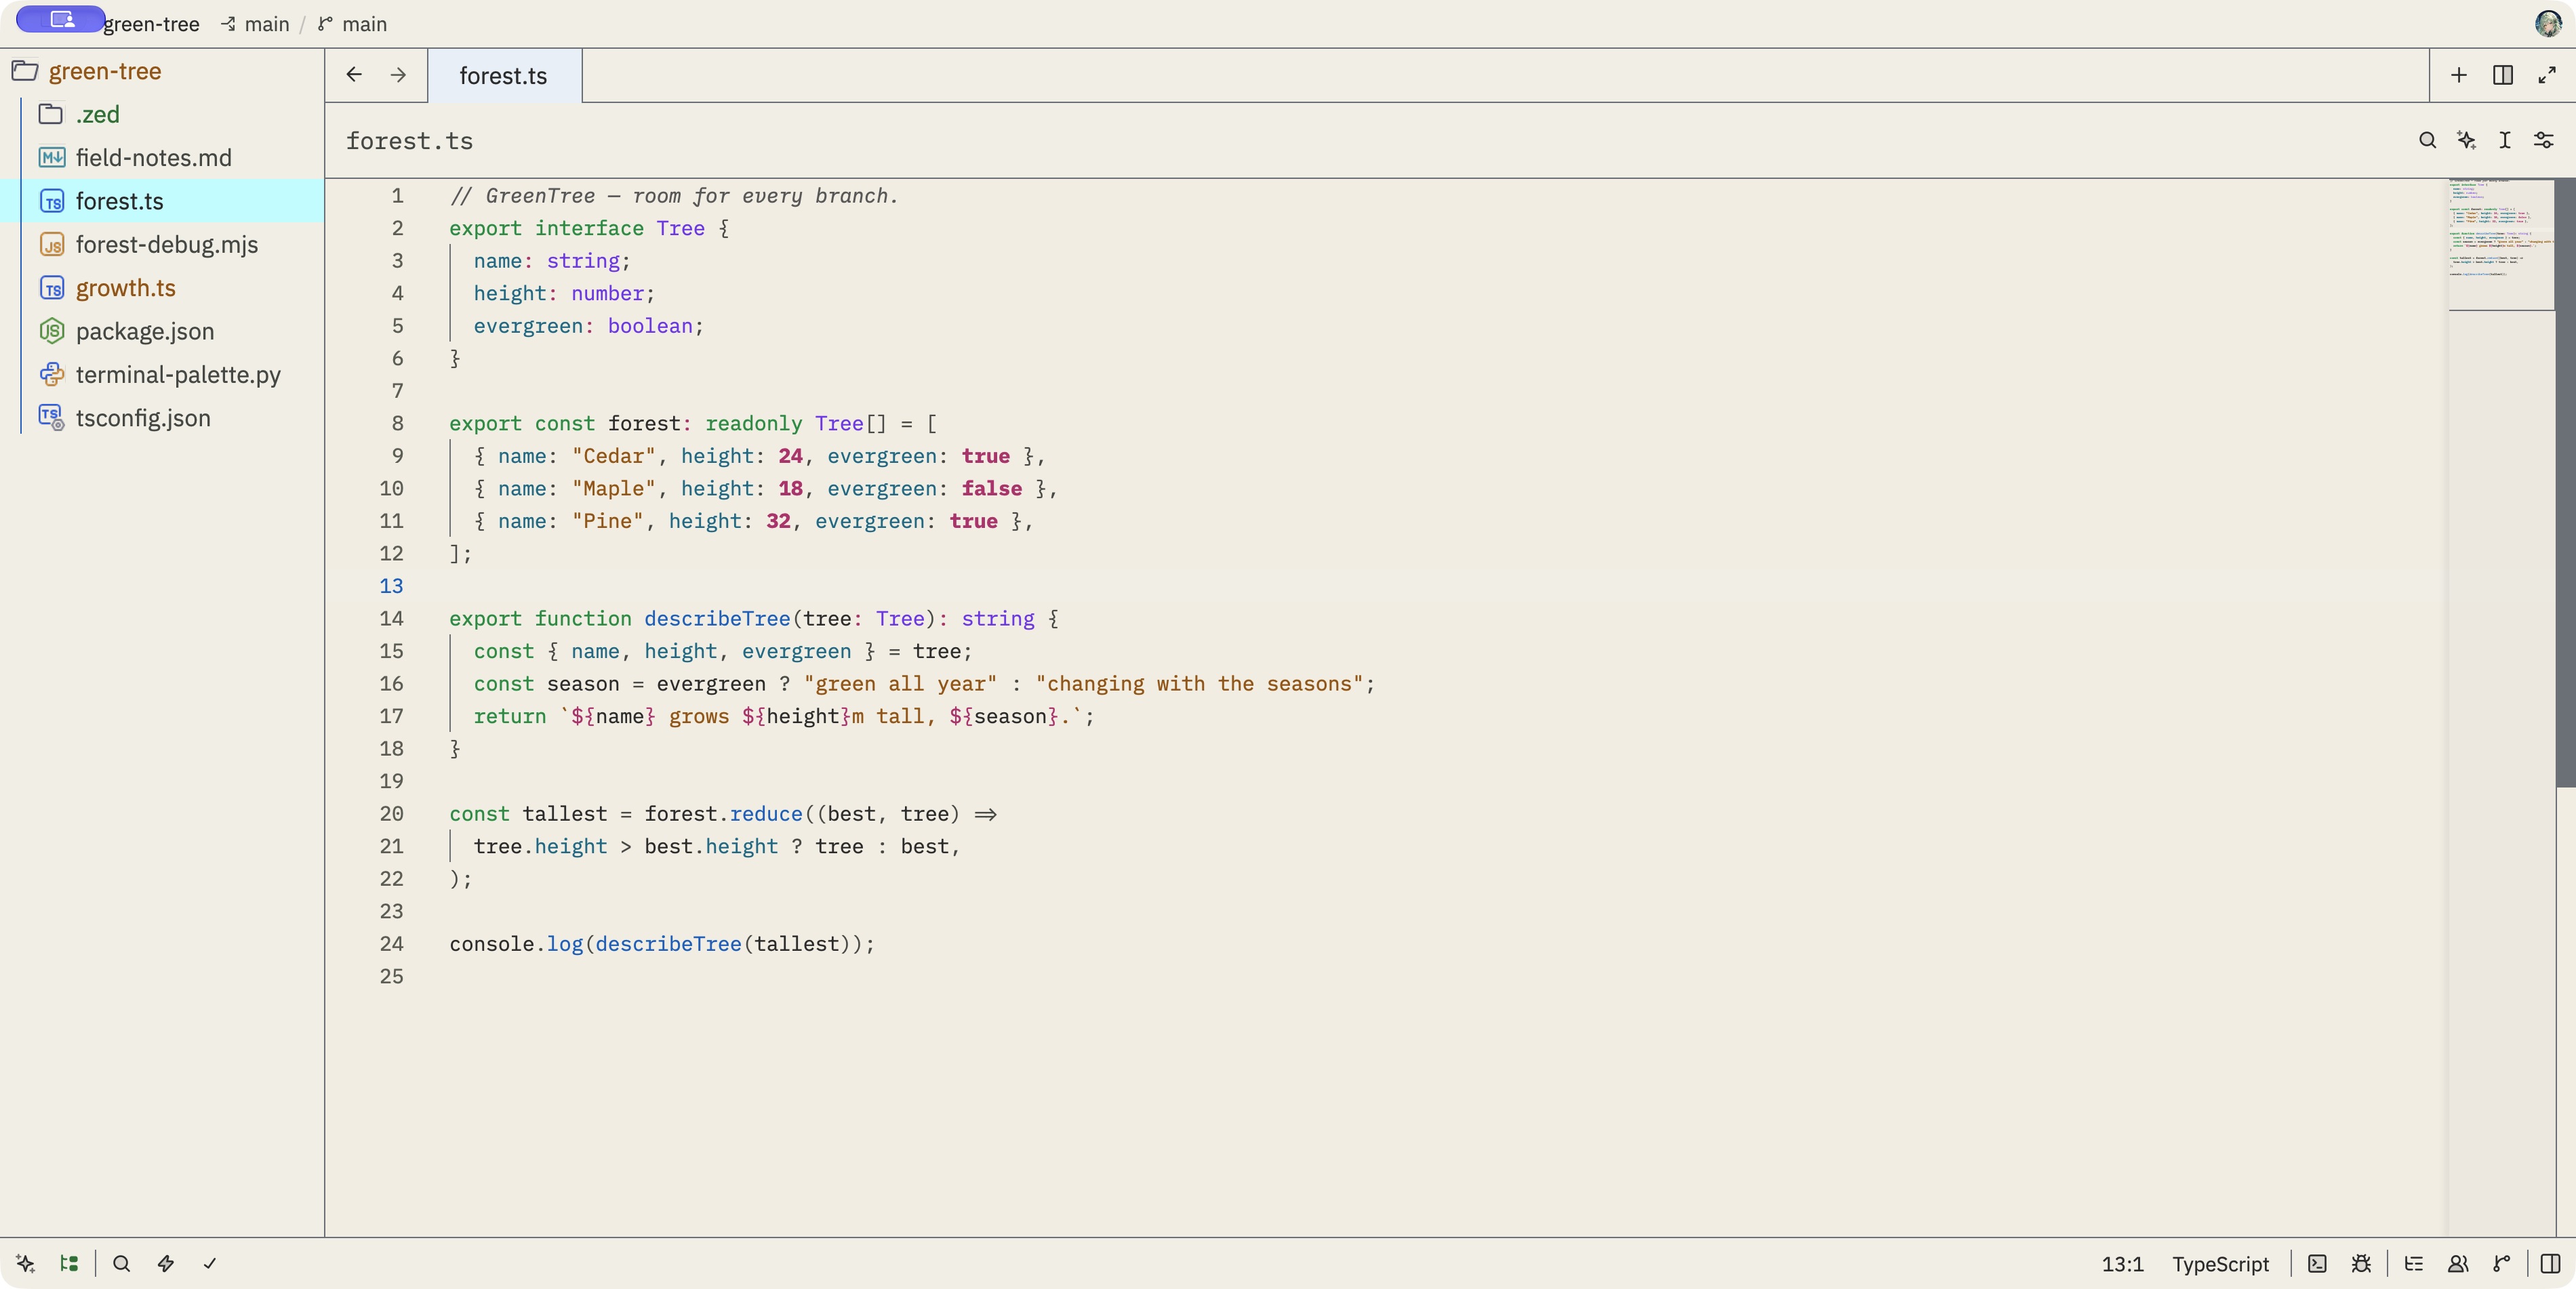
Task: Go back with the left arrow
Action: [354, 75]
